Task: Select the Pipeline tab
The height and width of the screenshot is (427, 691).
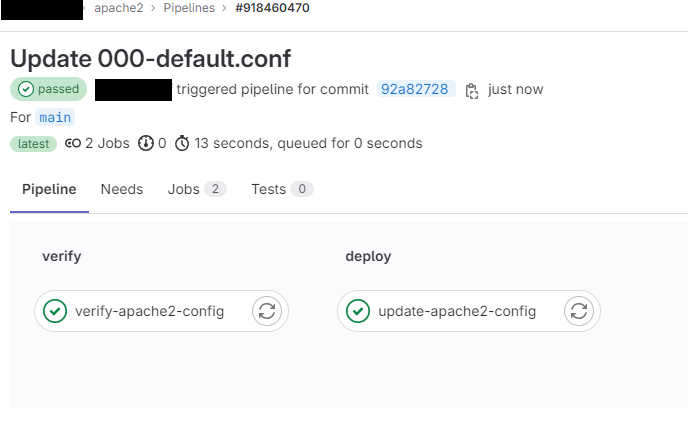Action: pyautogui.click(x=49, y=189)
